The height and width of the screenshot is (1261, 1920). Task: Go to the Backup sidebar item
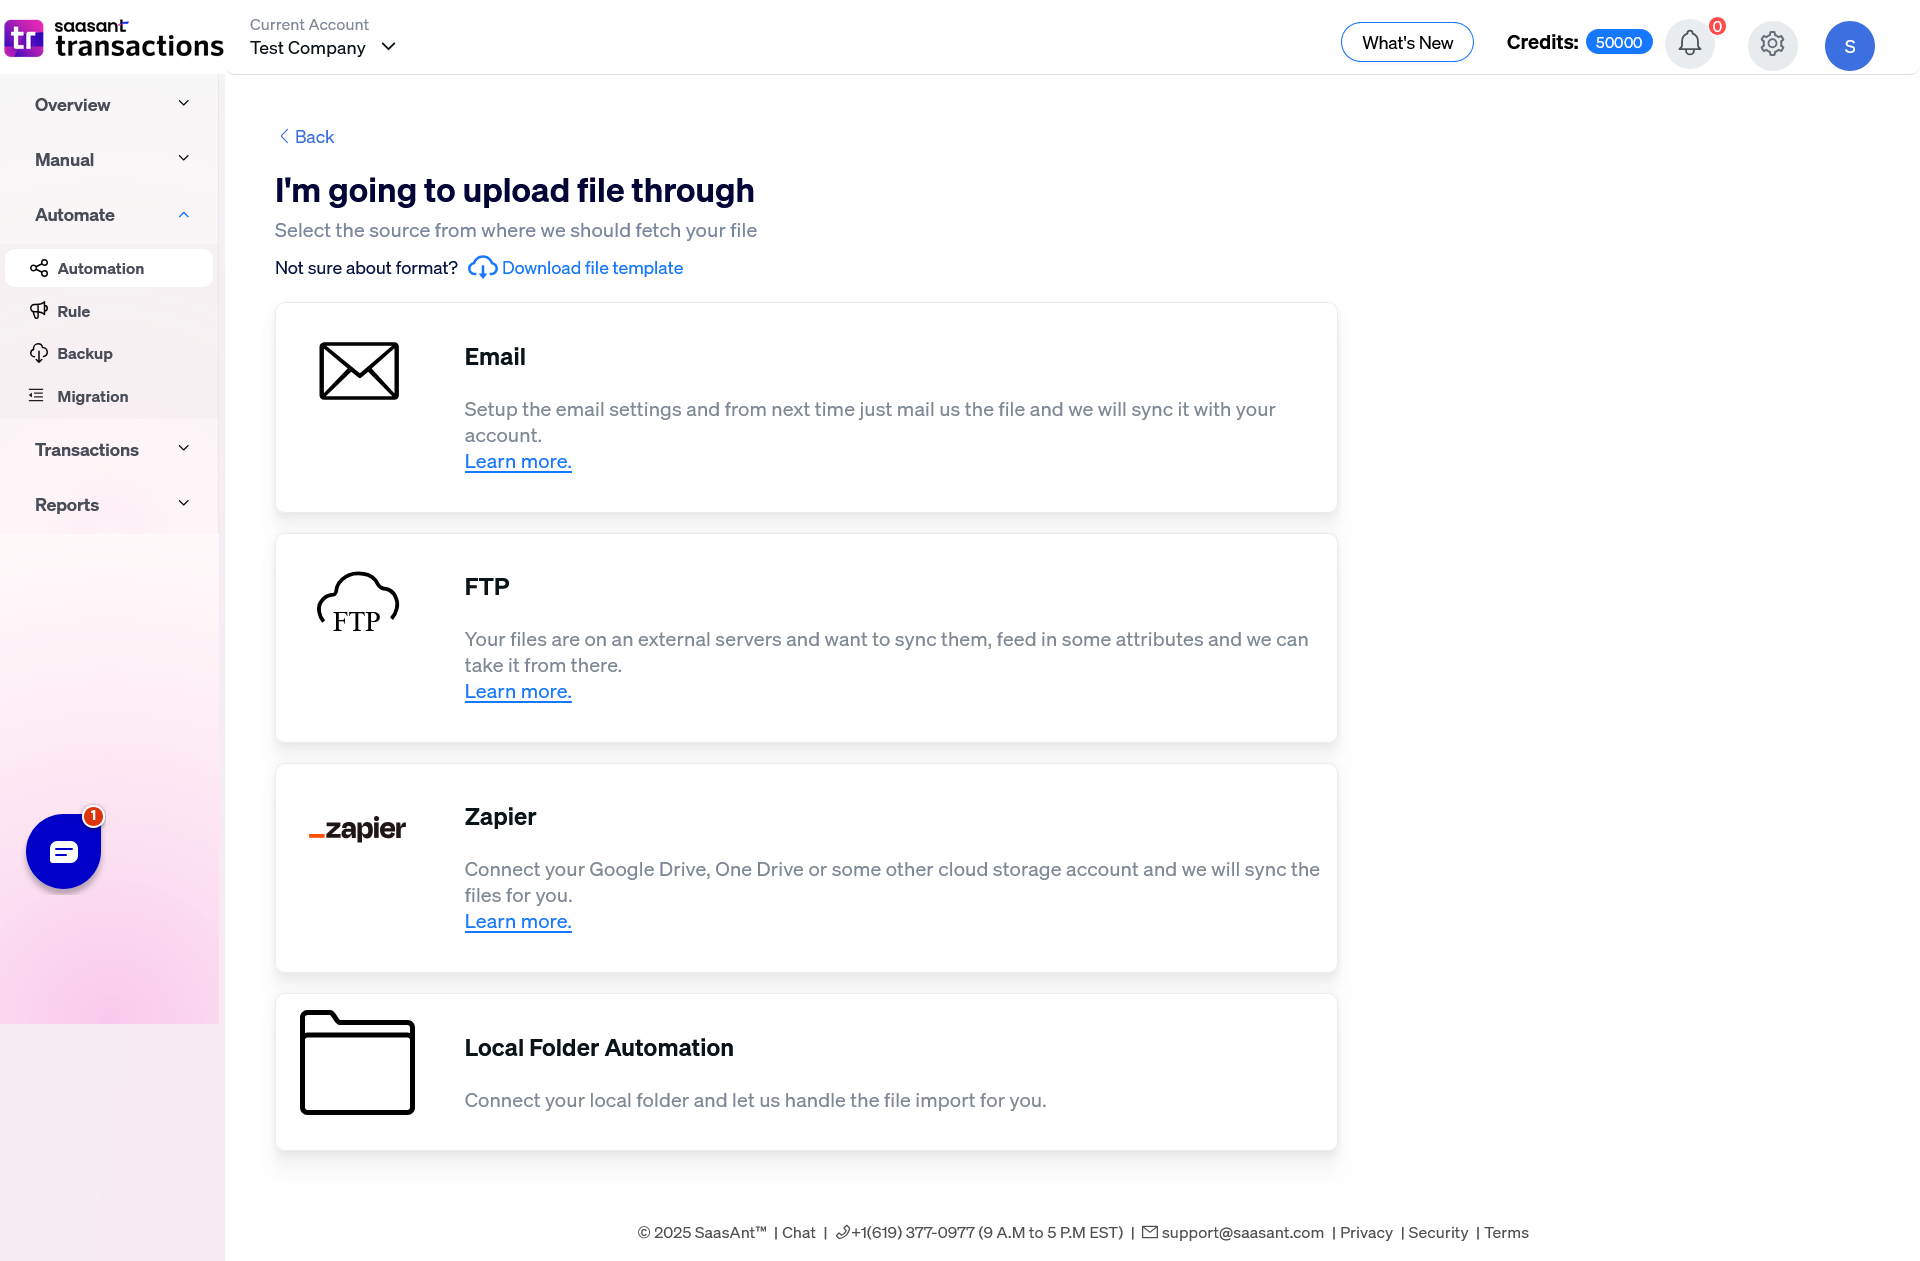[x=84, y=354]
